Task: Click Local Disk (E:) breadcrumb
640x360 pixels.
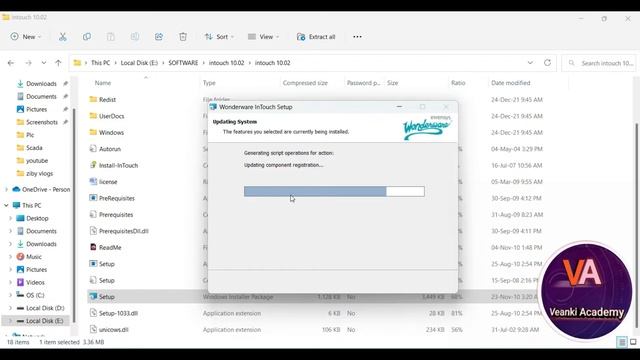Action: click(x=139, y=63)
